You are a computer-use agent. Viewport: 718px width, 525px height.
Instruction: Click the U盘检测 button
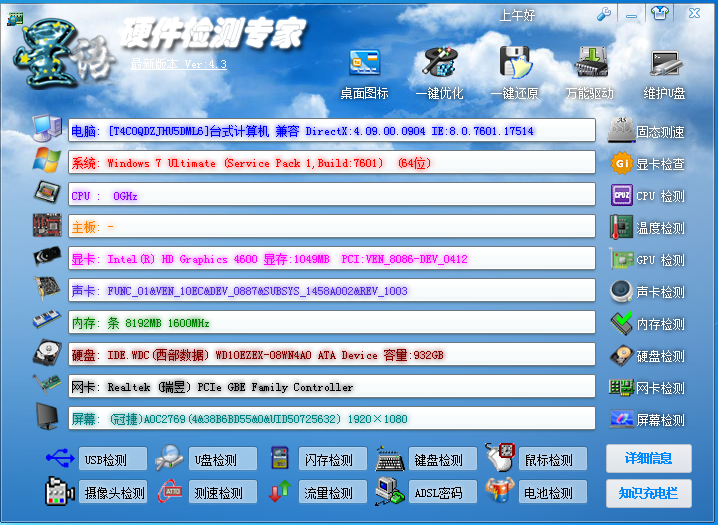click(223, 459)
